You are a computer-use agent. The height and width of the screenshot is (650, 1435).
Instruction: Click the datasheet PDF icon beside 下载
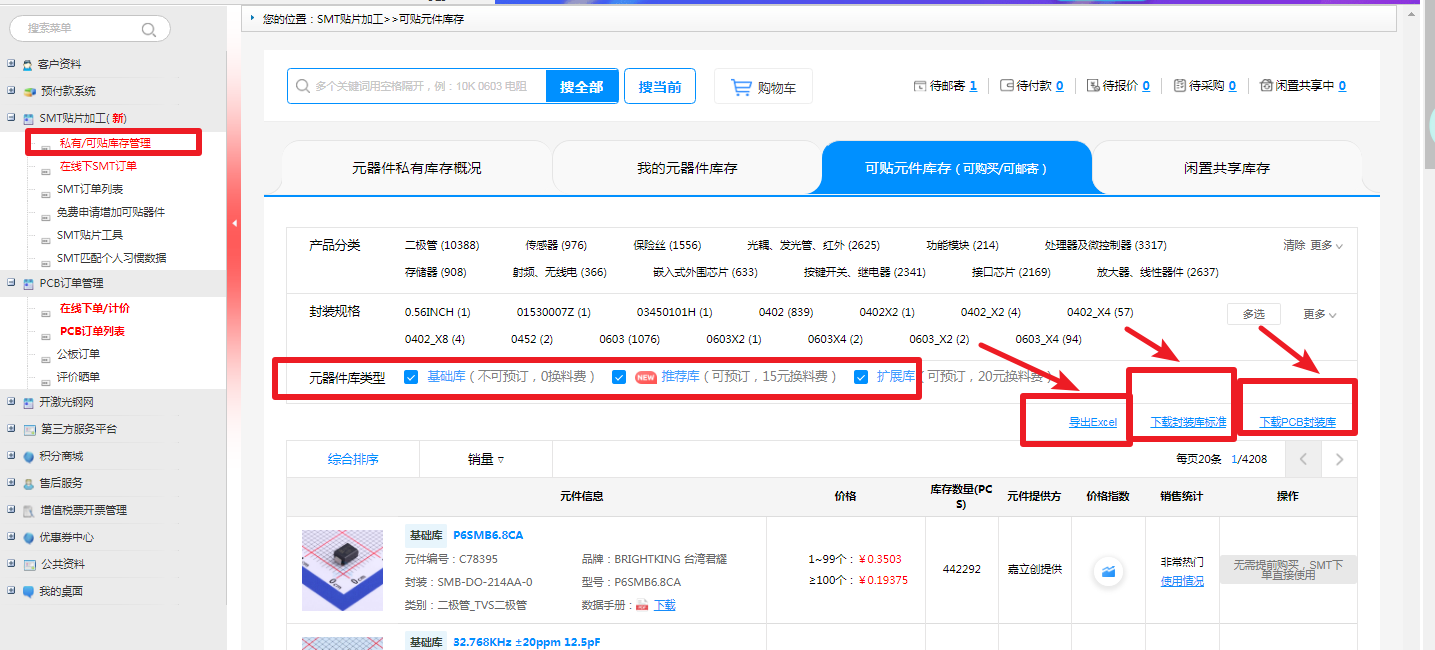[x=642, y=605]
